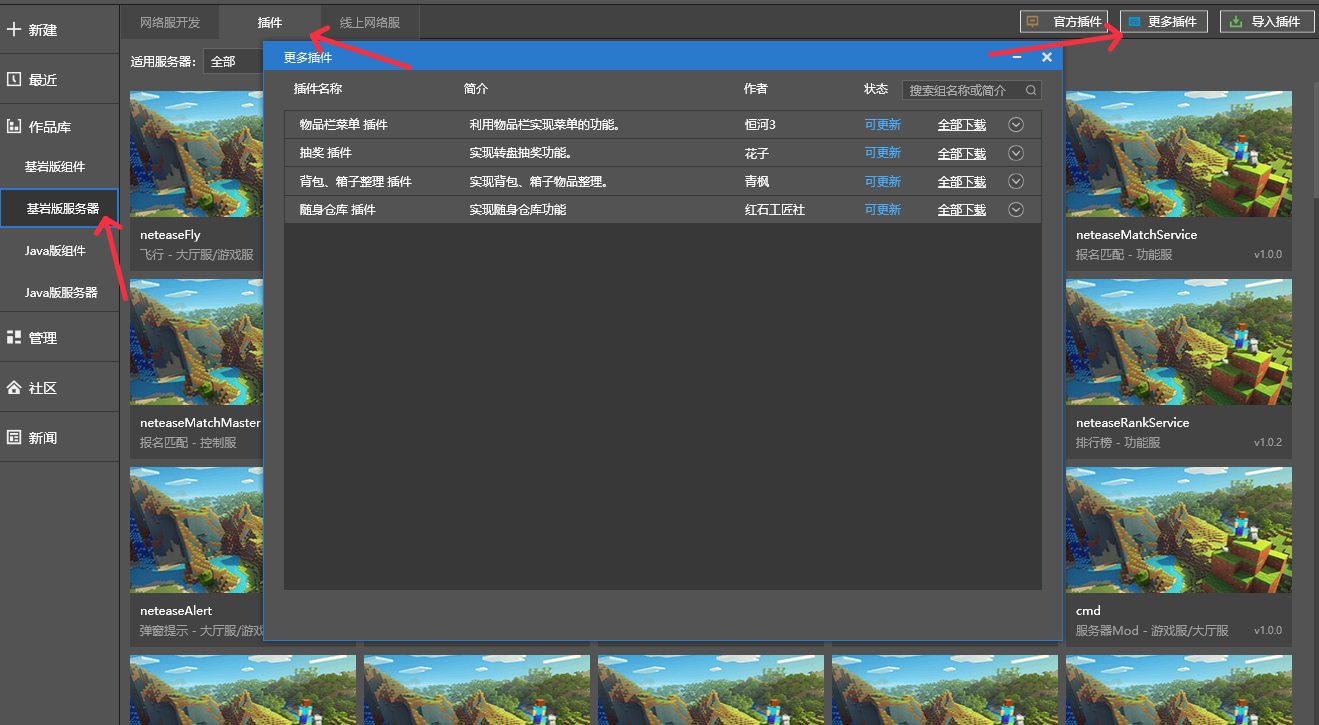Click author 恒河3 cell

[760, 125]
